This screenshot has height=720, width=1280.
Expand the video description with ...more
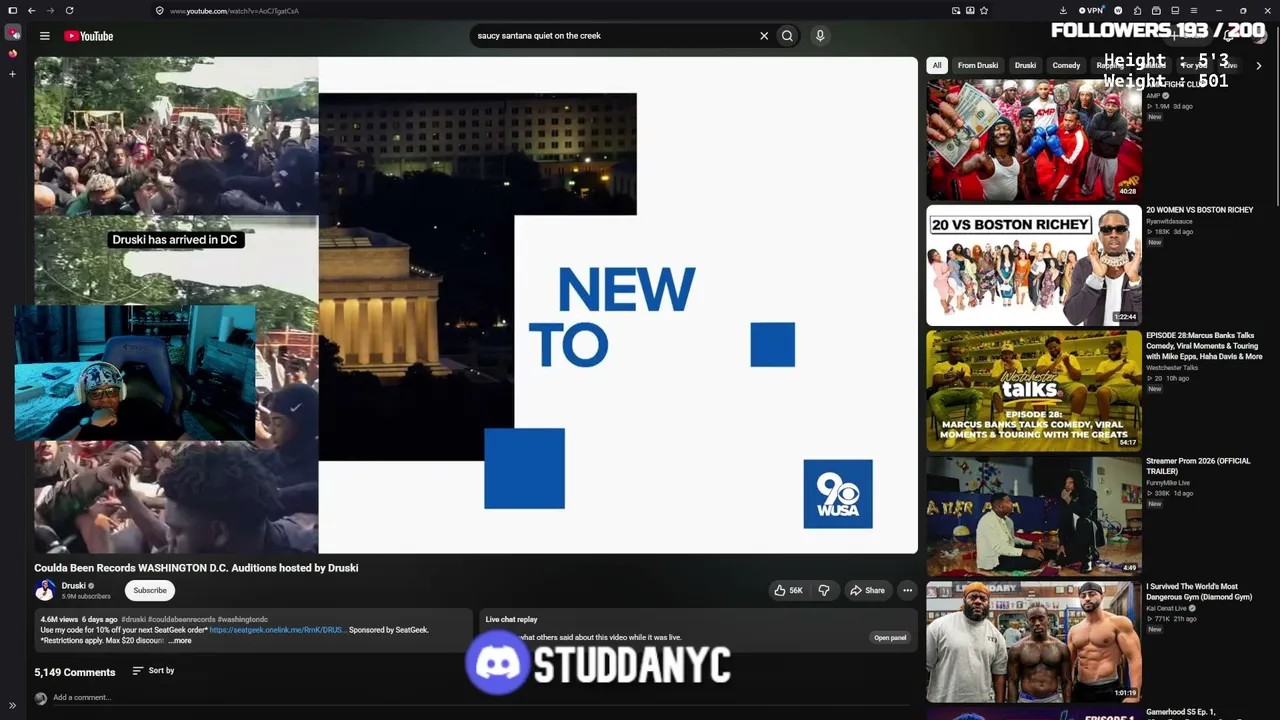coord(180,641)
